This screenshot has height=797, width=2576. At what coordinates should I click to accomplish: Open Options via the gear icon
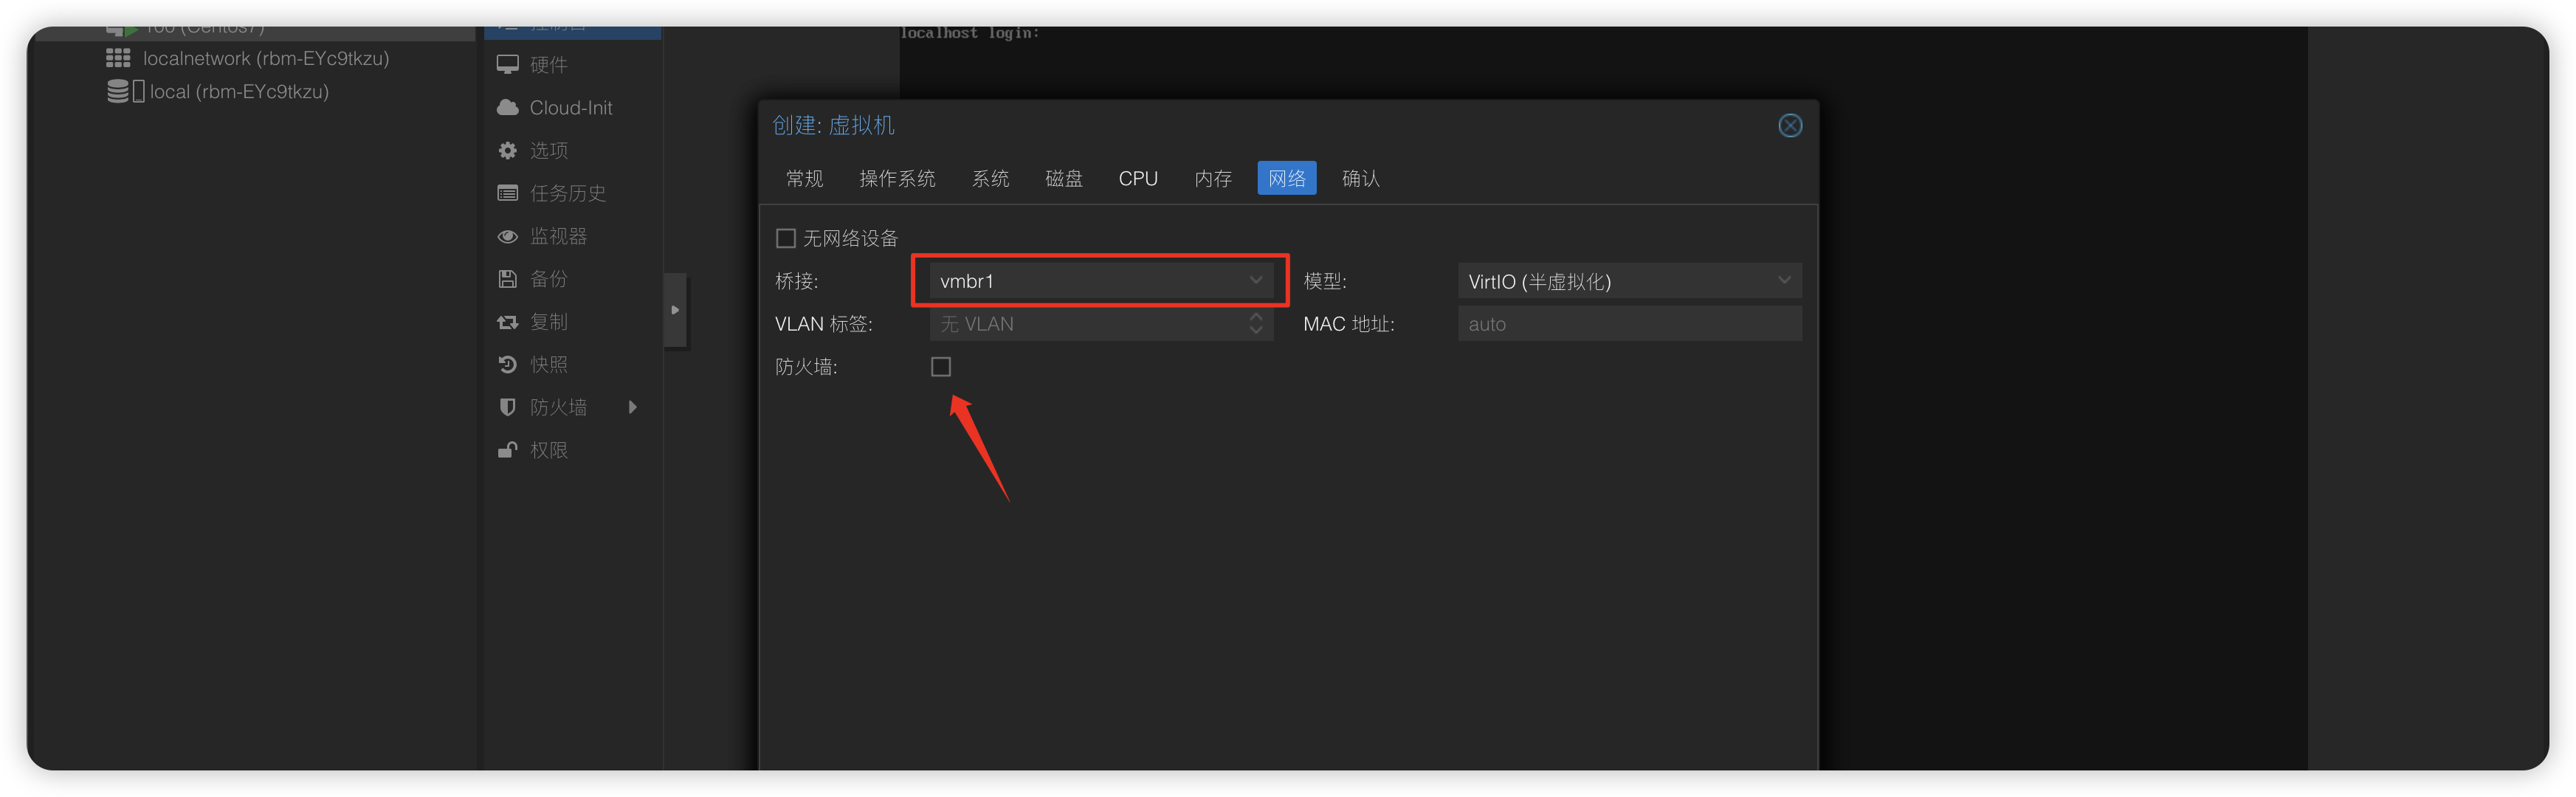(x=508, y=150)
